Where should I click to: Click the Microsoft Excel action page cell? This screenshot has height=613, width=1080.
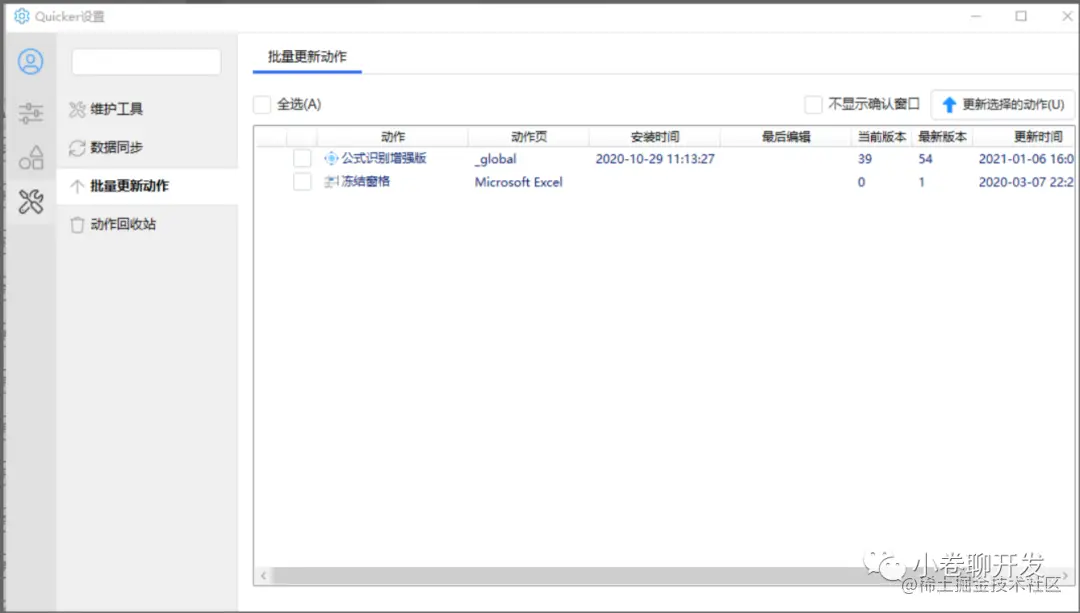[519, 183]
